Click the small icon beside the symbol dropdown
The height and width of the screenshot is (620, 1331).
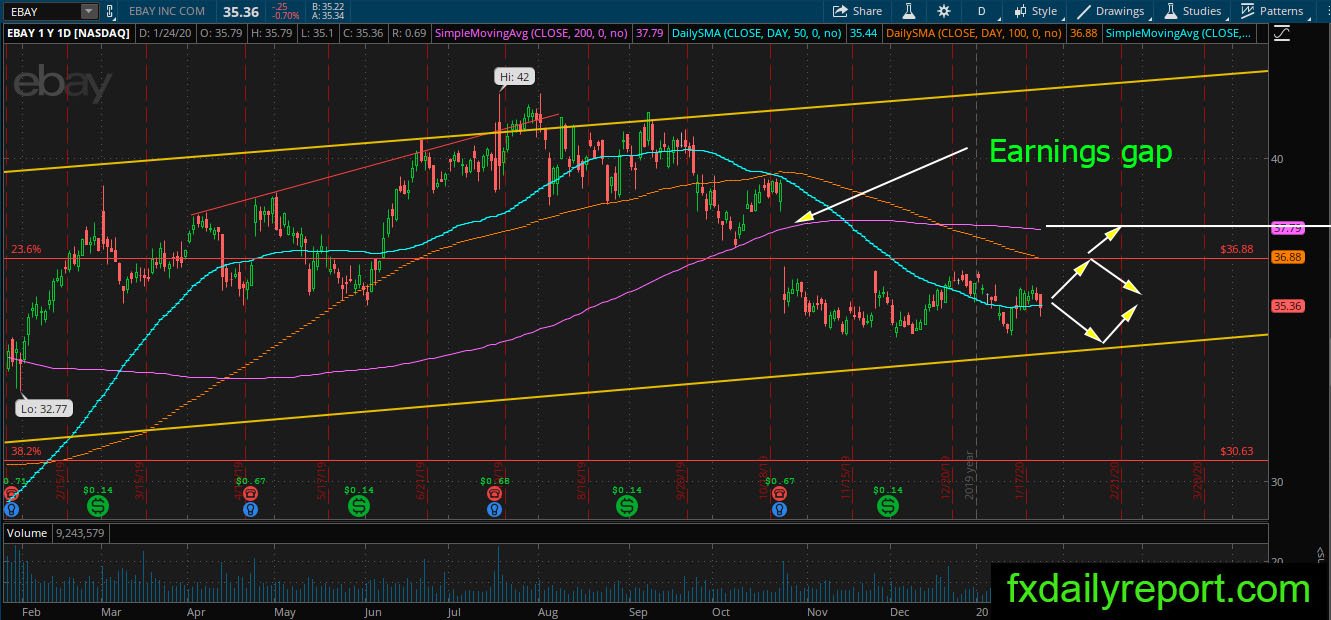[x=109, y=11]
